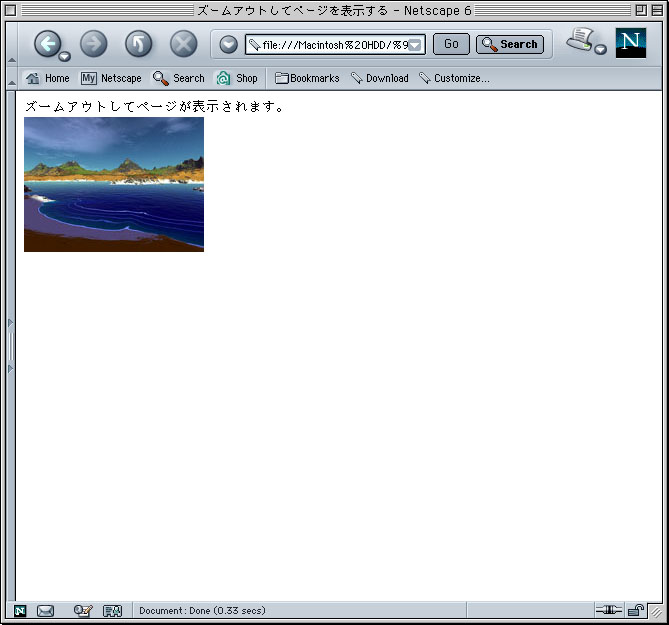Toggle the online/offline plug icon
669x625 pixels.
[x=609, y=610]
